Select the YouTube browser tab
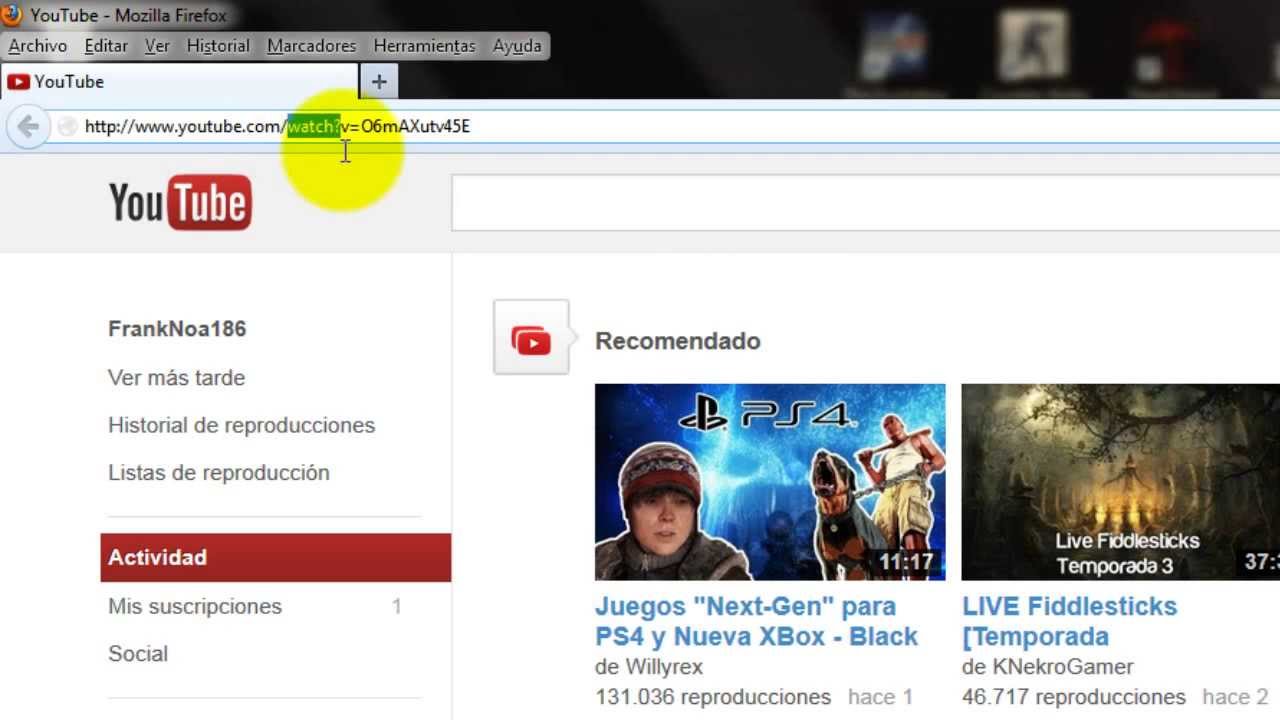Image resolution: width=1280 pixels, height=720 pixels. click(x=179, y=82)
